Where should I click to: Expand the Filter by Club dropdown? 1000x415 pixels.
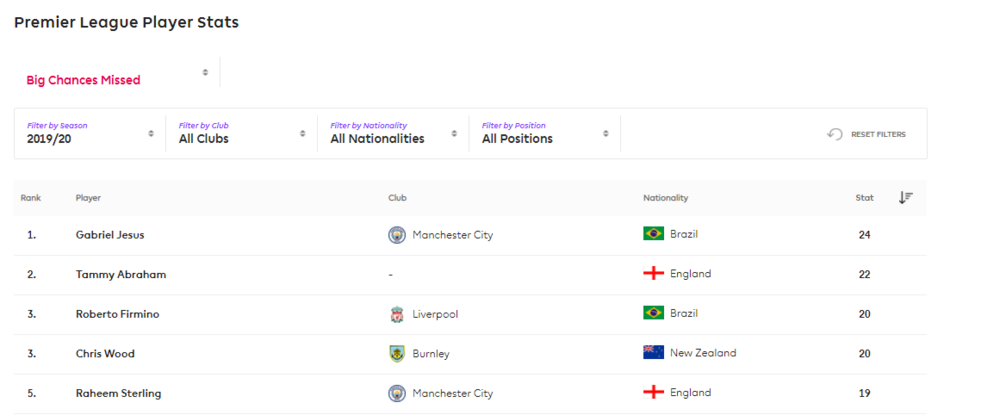(241, 133)
